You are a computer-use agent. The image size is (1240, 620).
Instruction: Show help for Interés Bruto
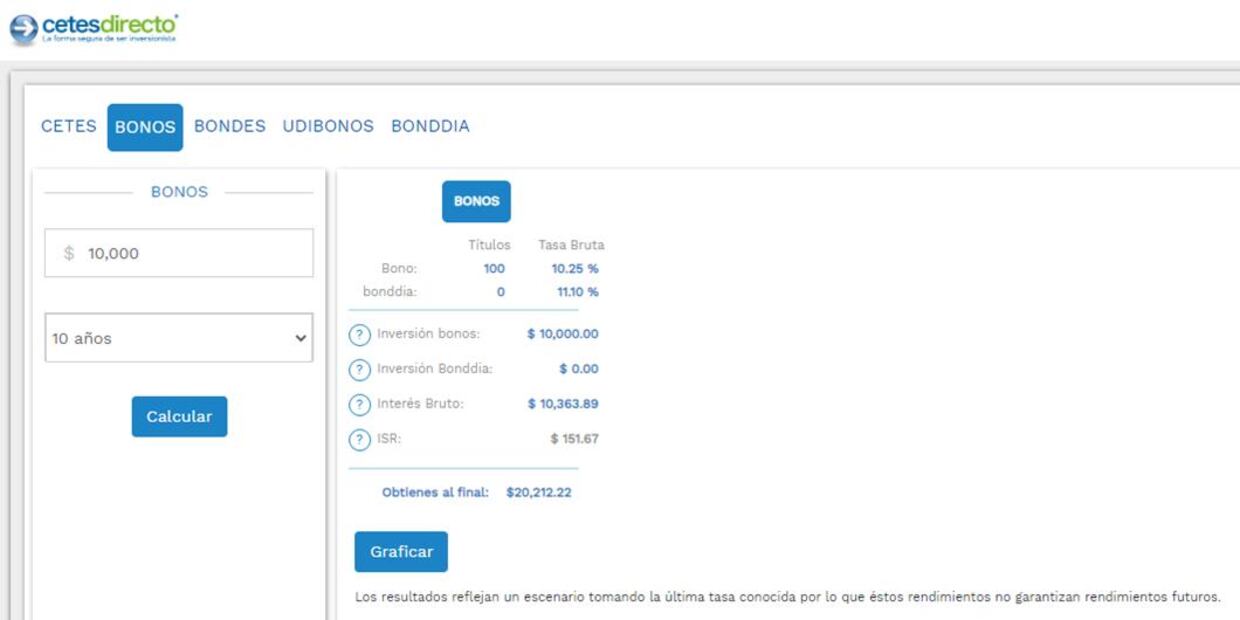click(359, 405)
